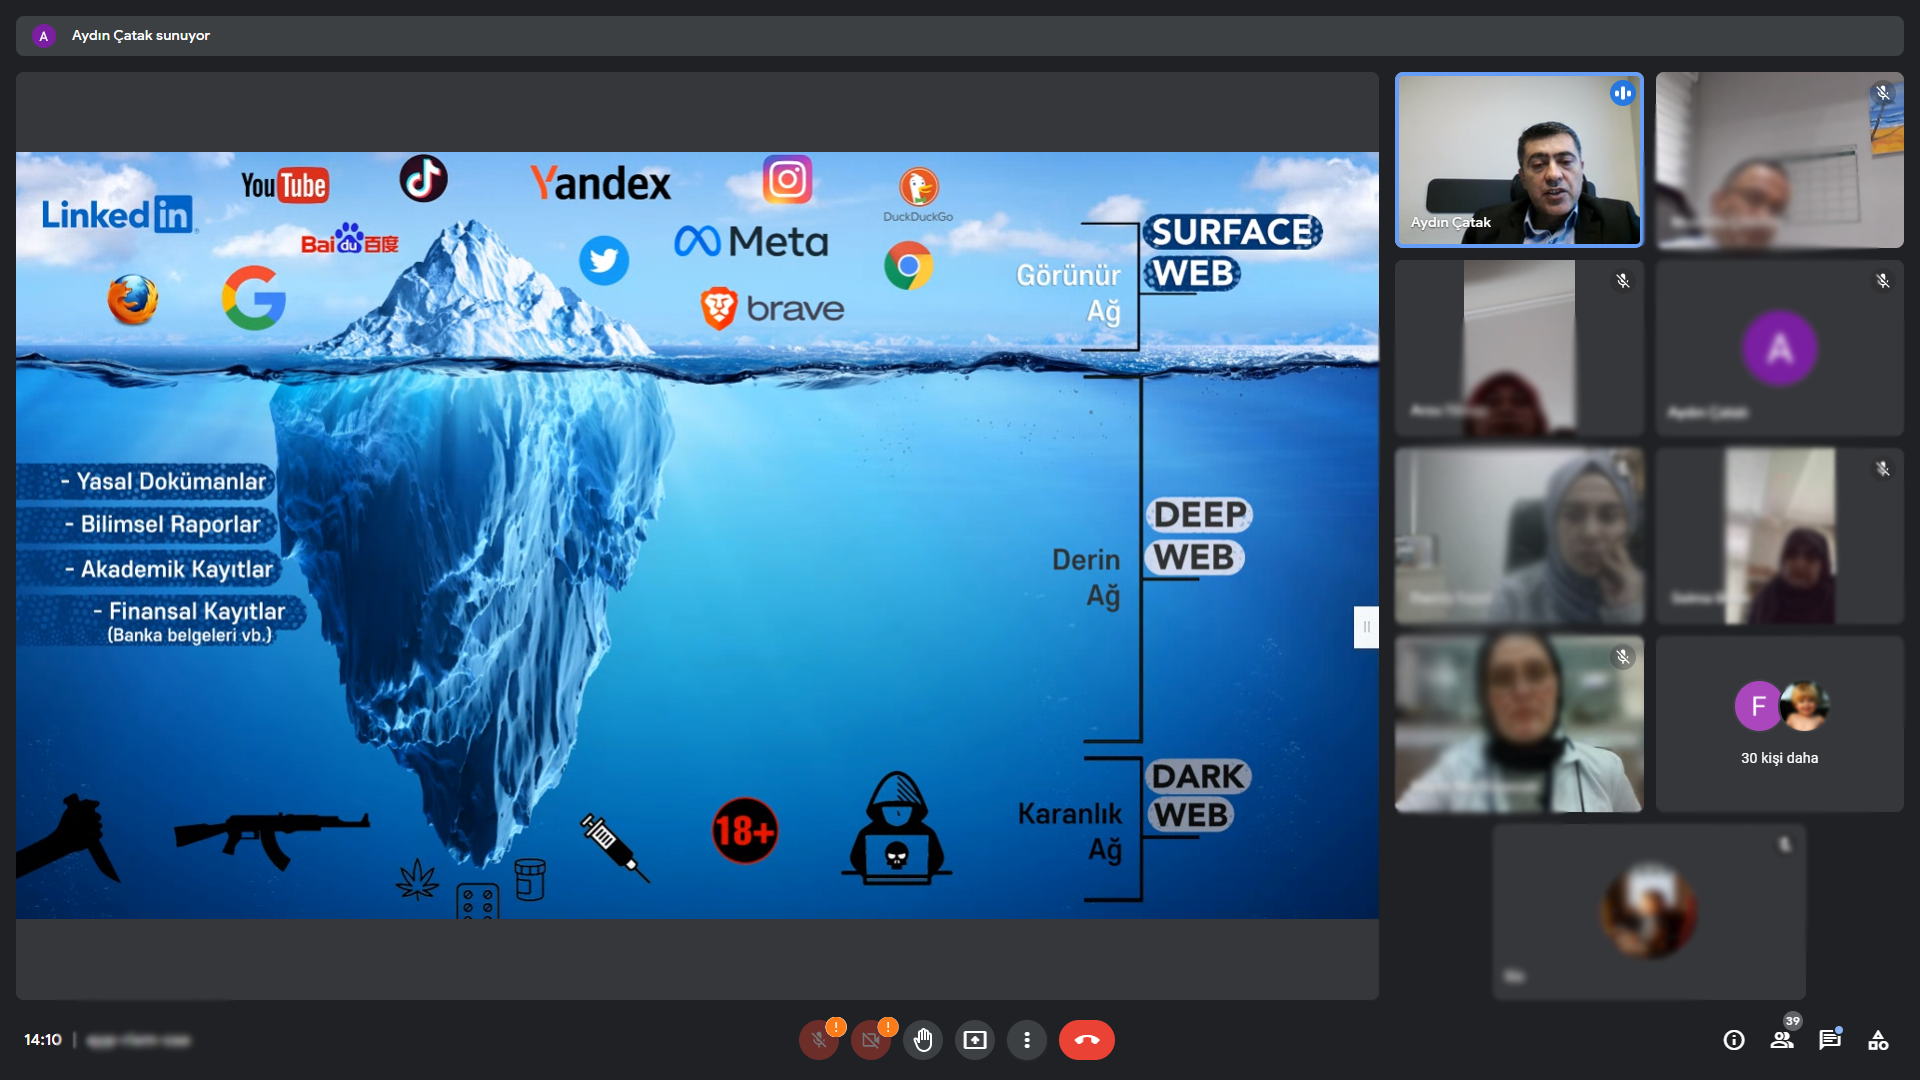The height and width of the screenshot is (1080, 1920).
Task: Click Yandex logo on the slide
Action: [x=600, y=183]
